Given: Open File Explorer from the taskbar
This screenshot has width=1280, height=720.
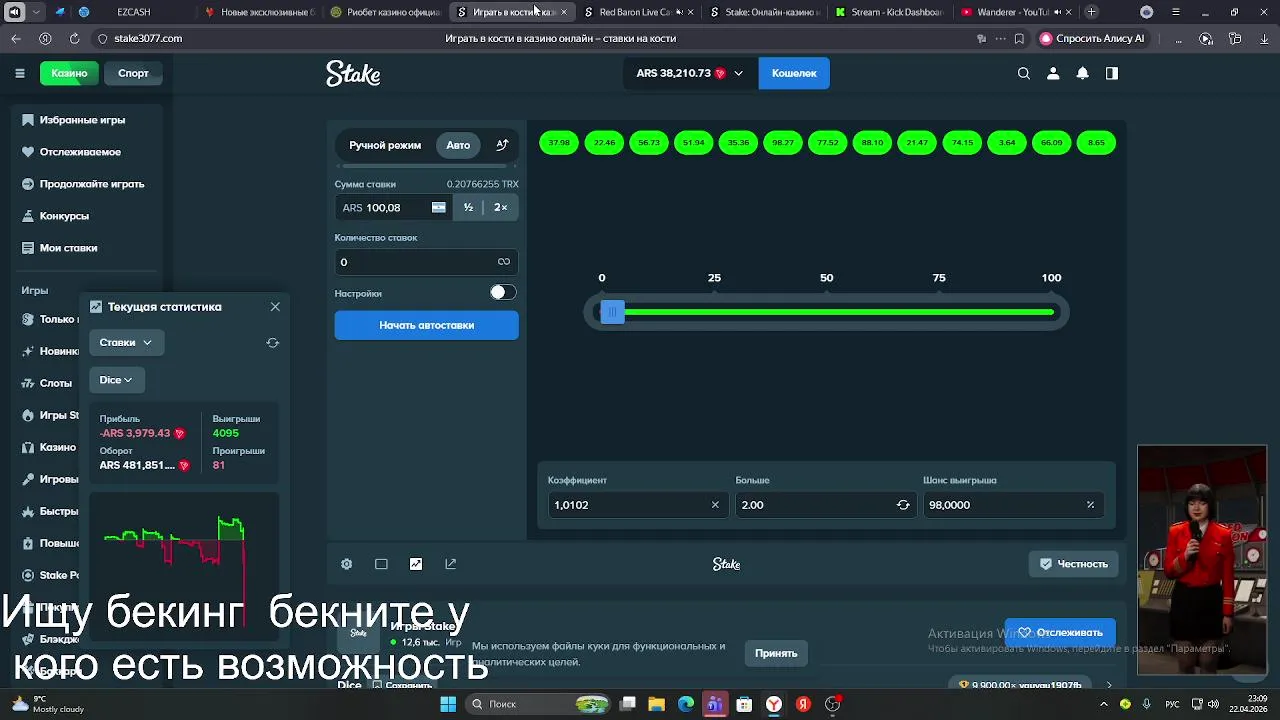Looking at the screenshot, I should pyautogui.click(x=656, y=704).
